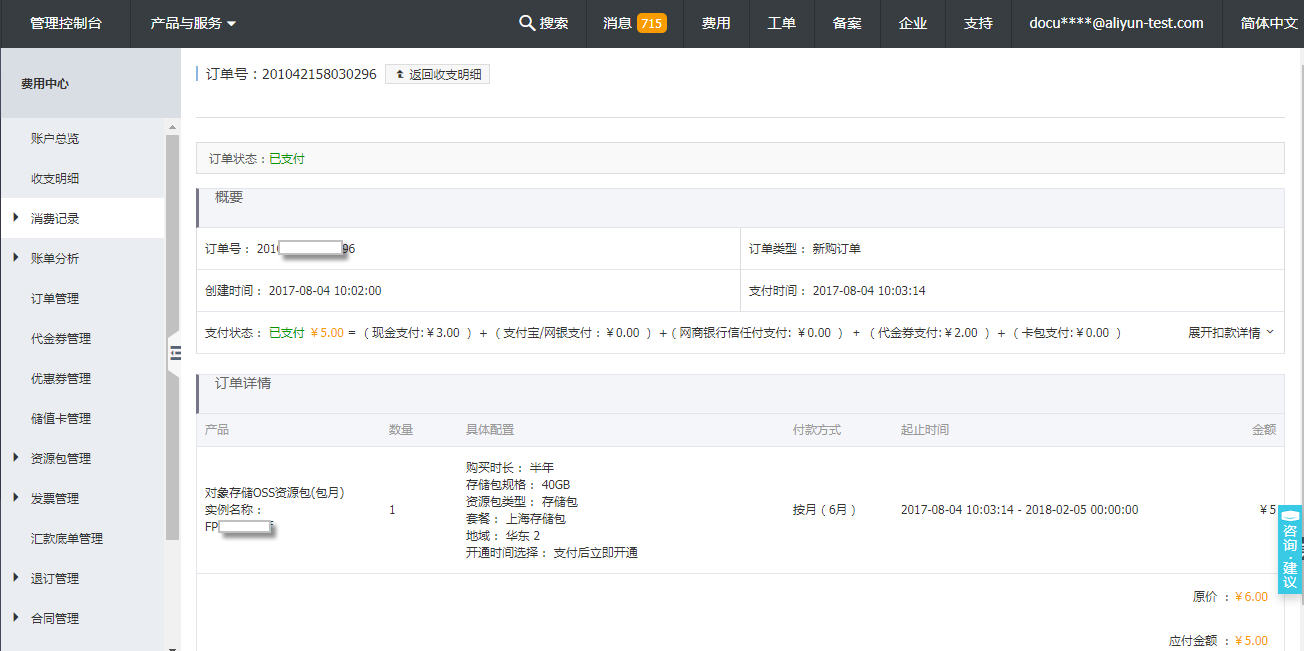Viewport: 1304px width, 651px height.
Task: Open 工单 in top navigation
Action: coord(782,23)
